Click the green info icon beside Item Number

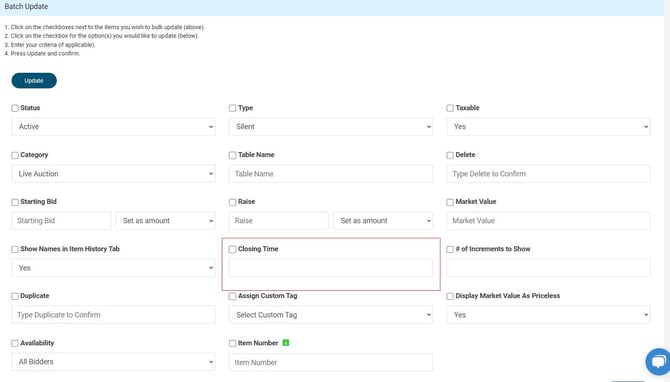coord(286,343)
